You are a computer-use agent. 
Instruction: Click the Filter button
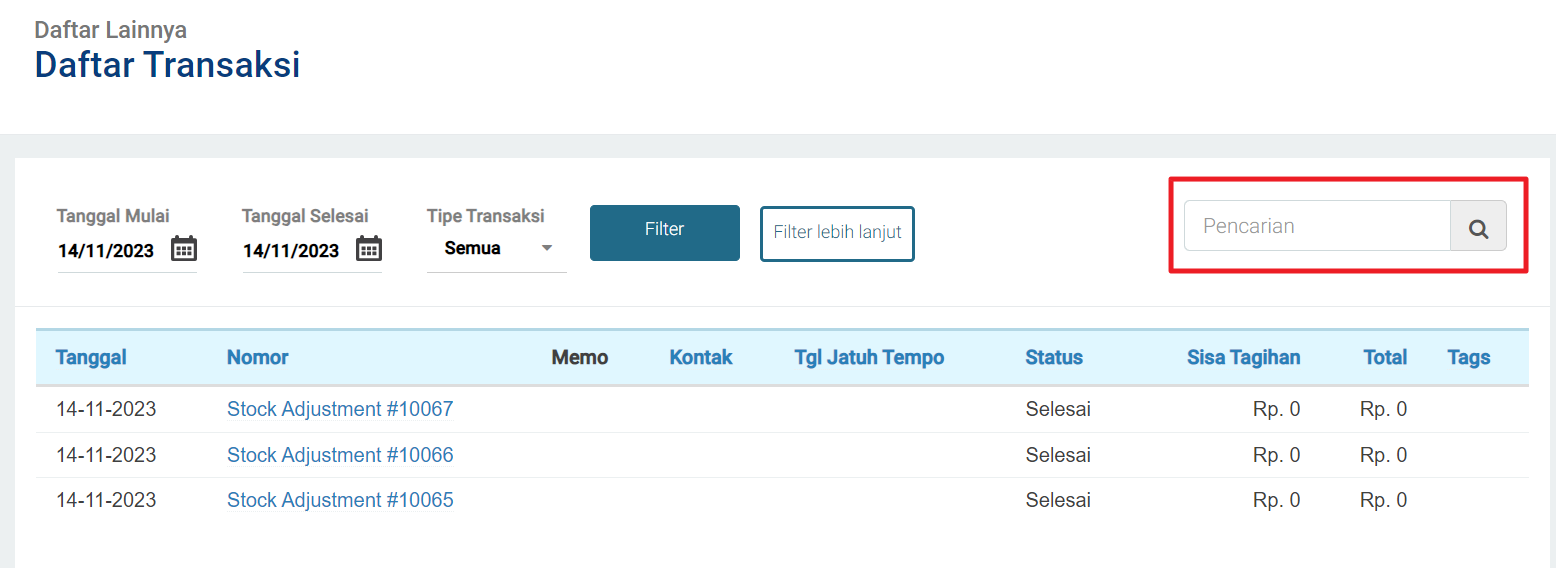tap(665, 233)
